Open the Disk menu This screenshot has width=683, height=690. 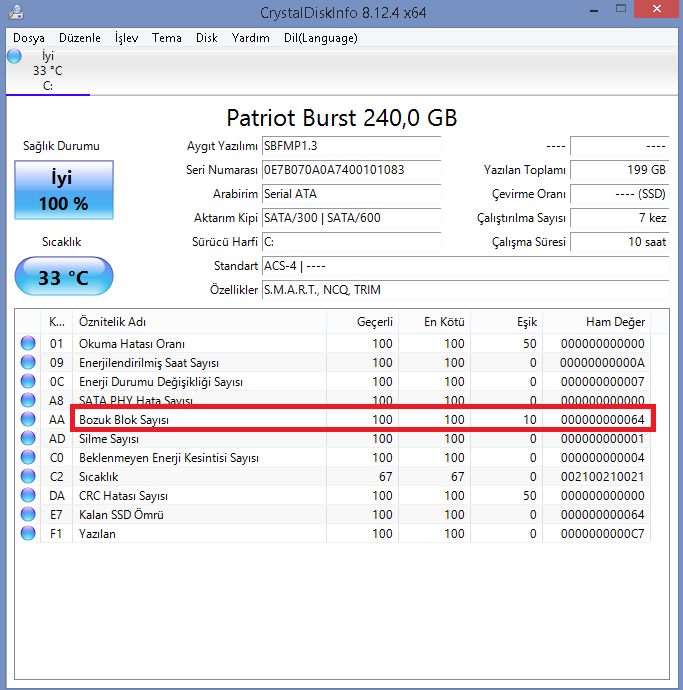[x=207, y=38]
